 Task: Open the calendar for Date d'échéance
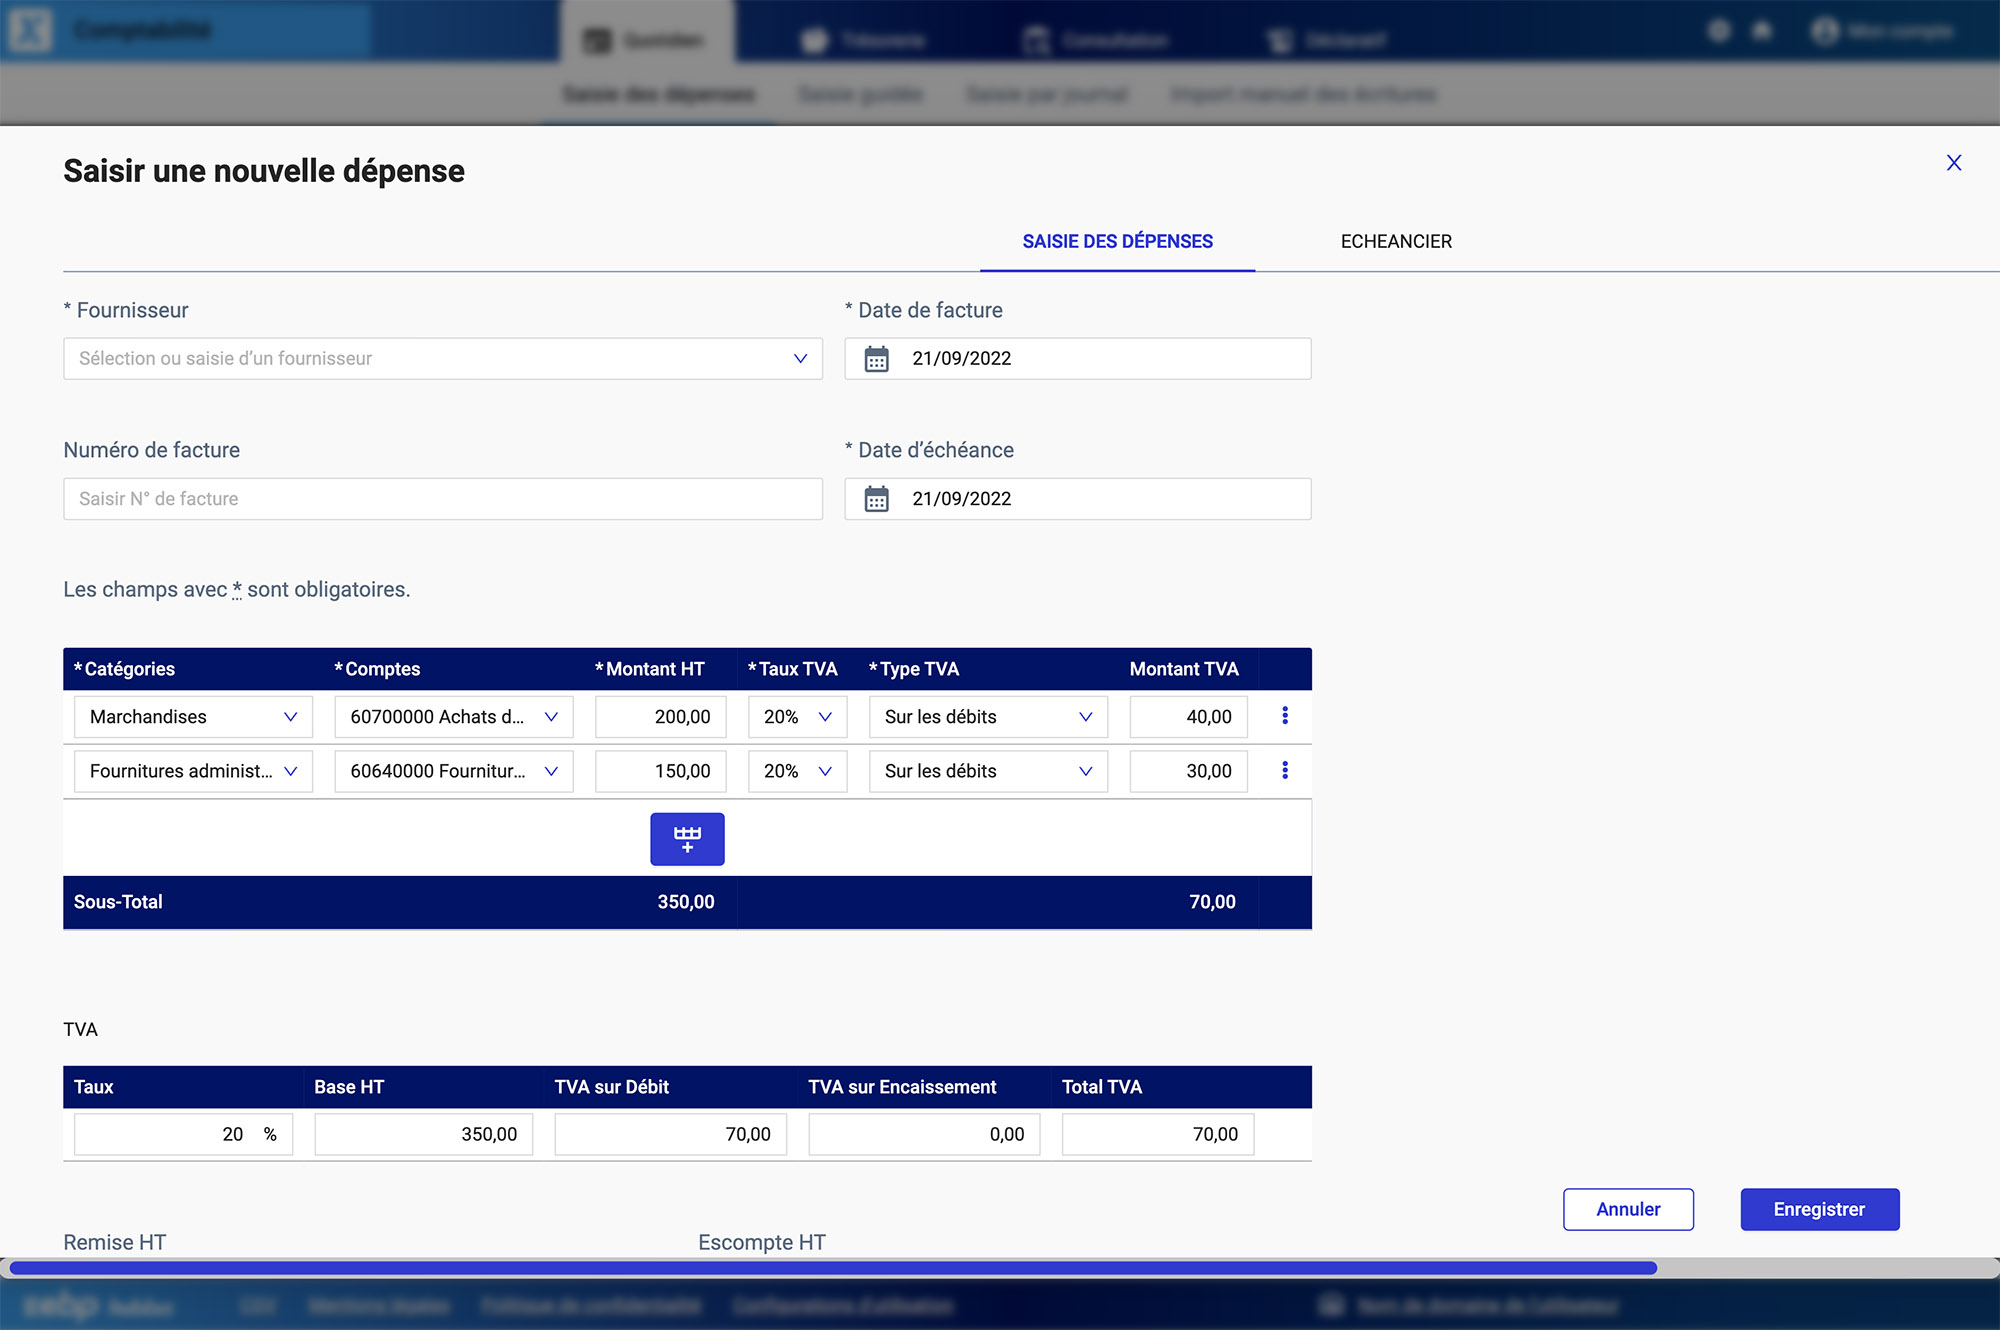pos(878,498)
